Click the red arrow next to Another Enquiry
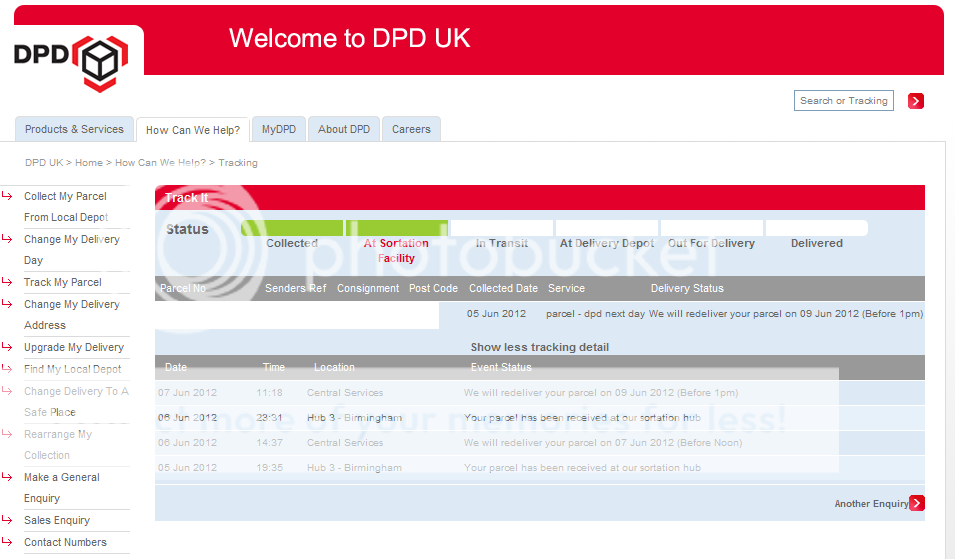The width and height of the screenshot is (955, 559). tap(917, 503)
